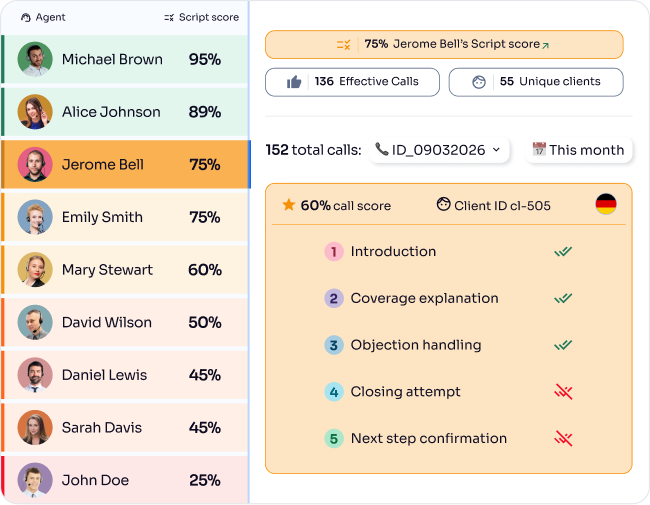Open Jerome Bell's Script score arrow link
Image resolution: width=650 pixels, height=505 pixels.
coord(546,45)
